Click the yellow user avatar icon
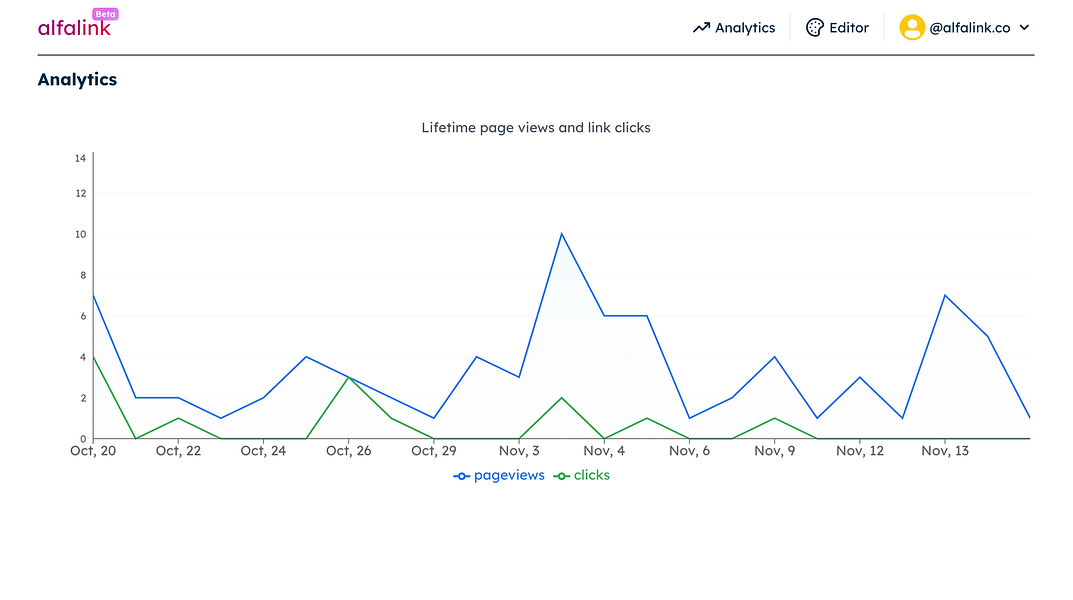Image resolution: width=1073 pixels, height=600 pixels. tap(912, 27)
